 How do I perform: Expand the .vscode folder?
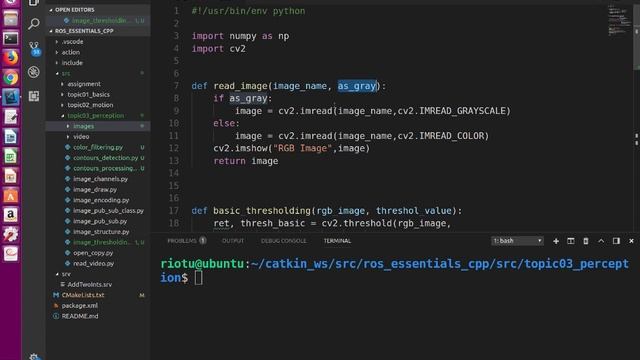point(98,42)
